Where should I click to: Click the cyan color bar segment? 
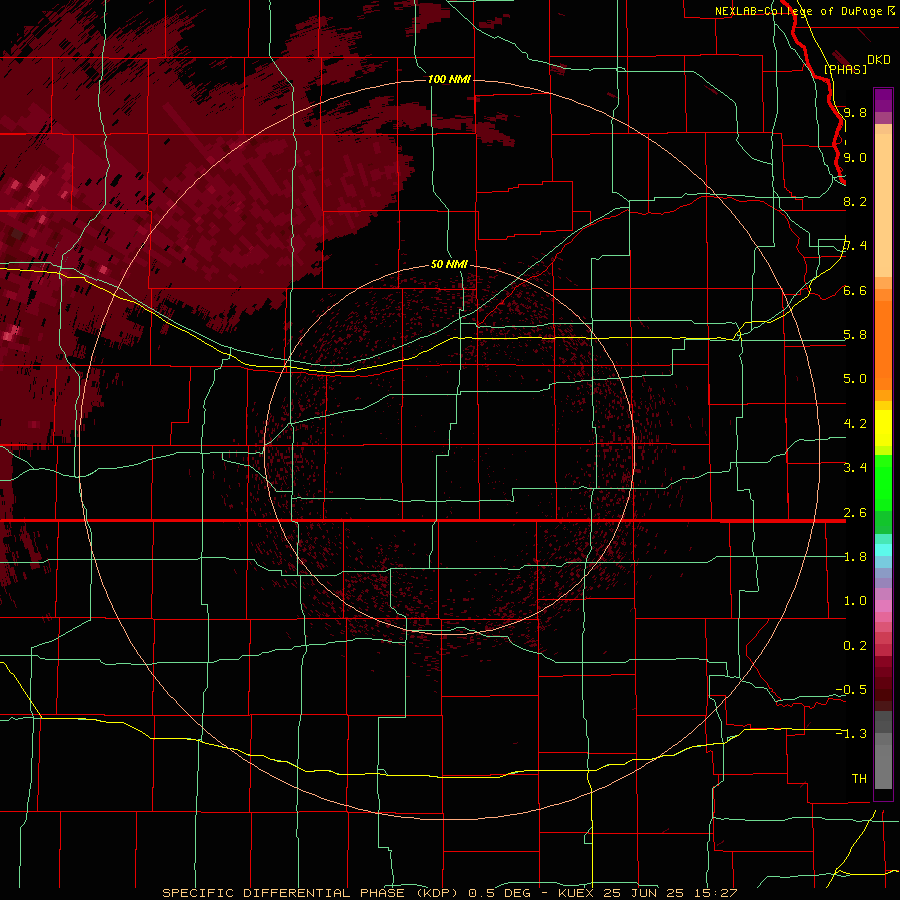pyautogui.click(x=883, y=550)
